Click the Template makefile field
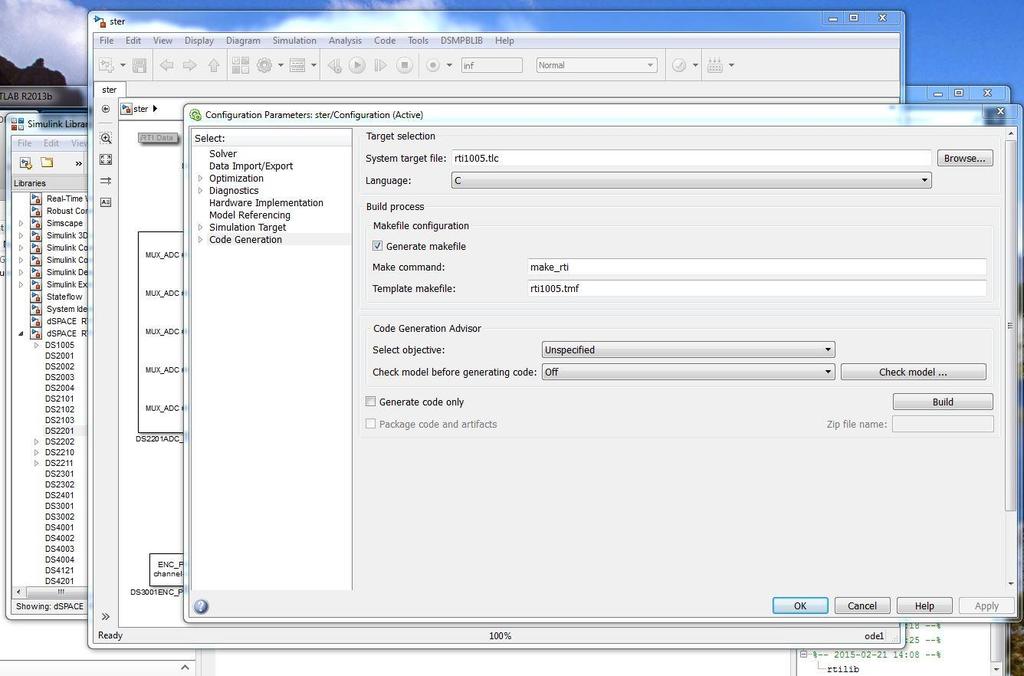 click(757, 288)
